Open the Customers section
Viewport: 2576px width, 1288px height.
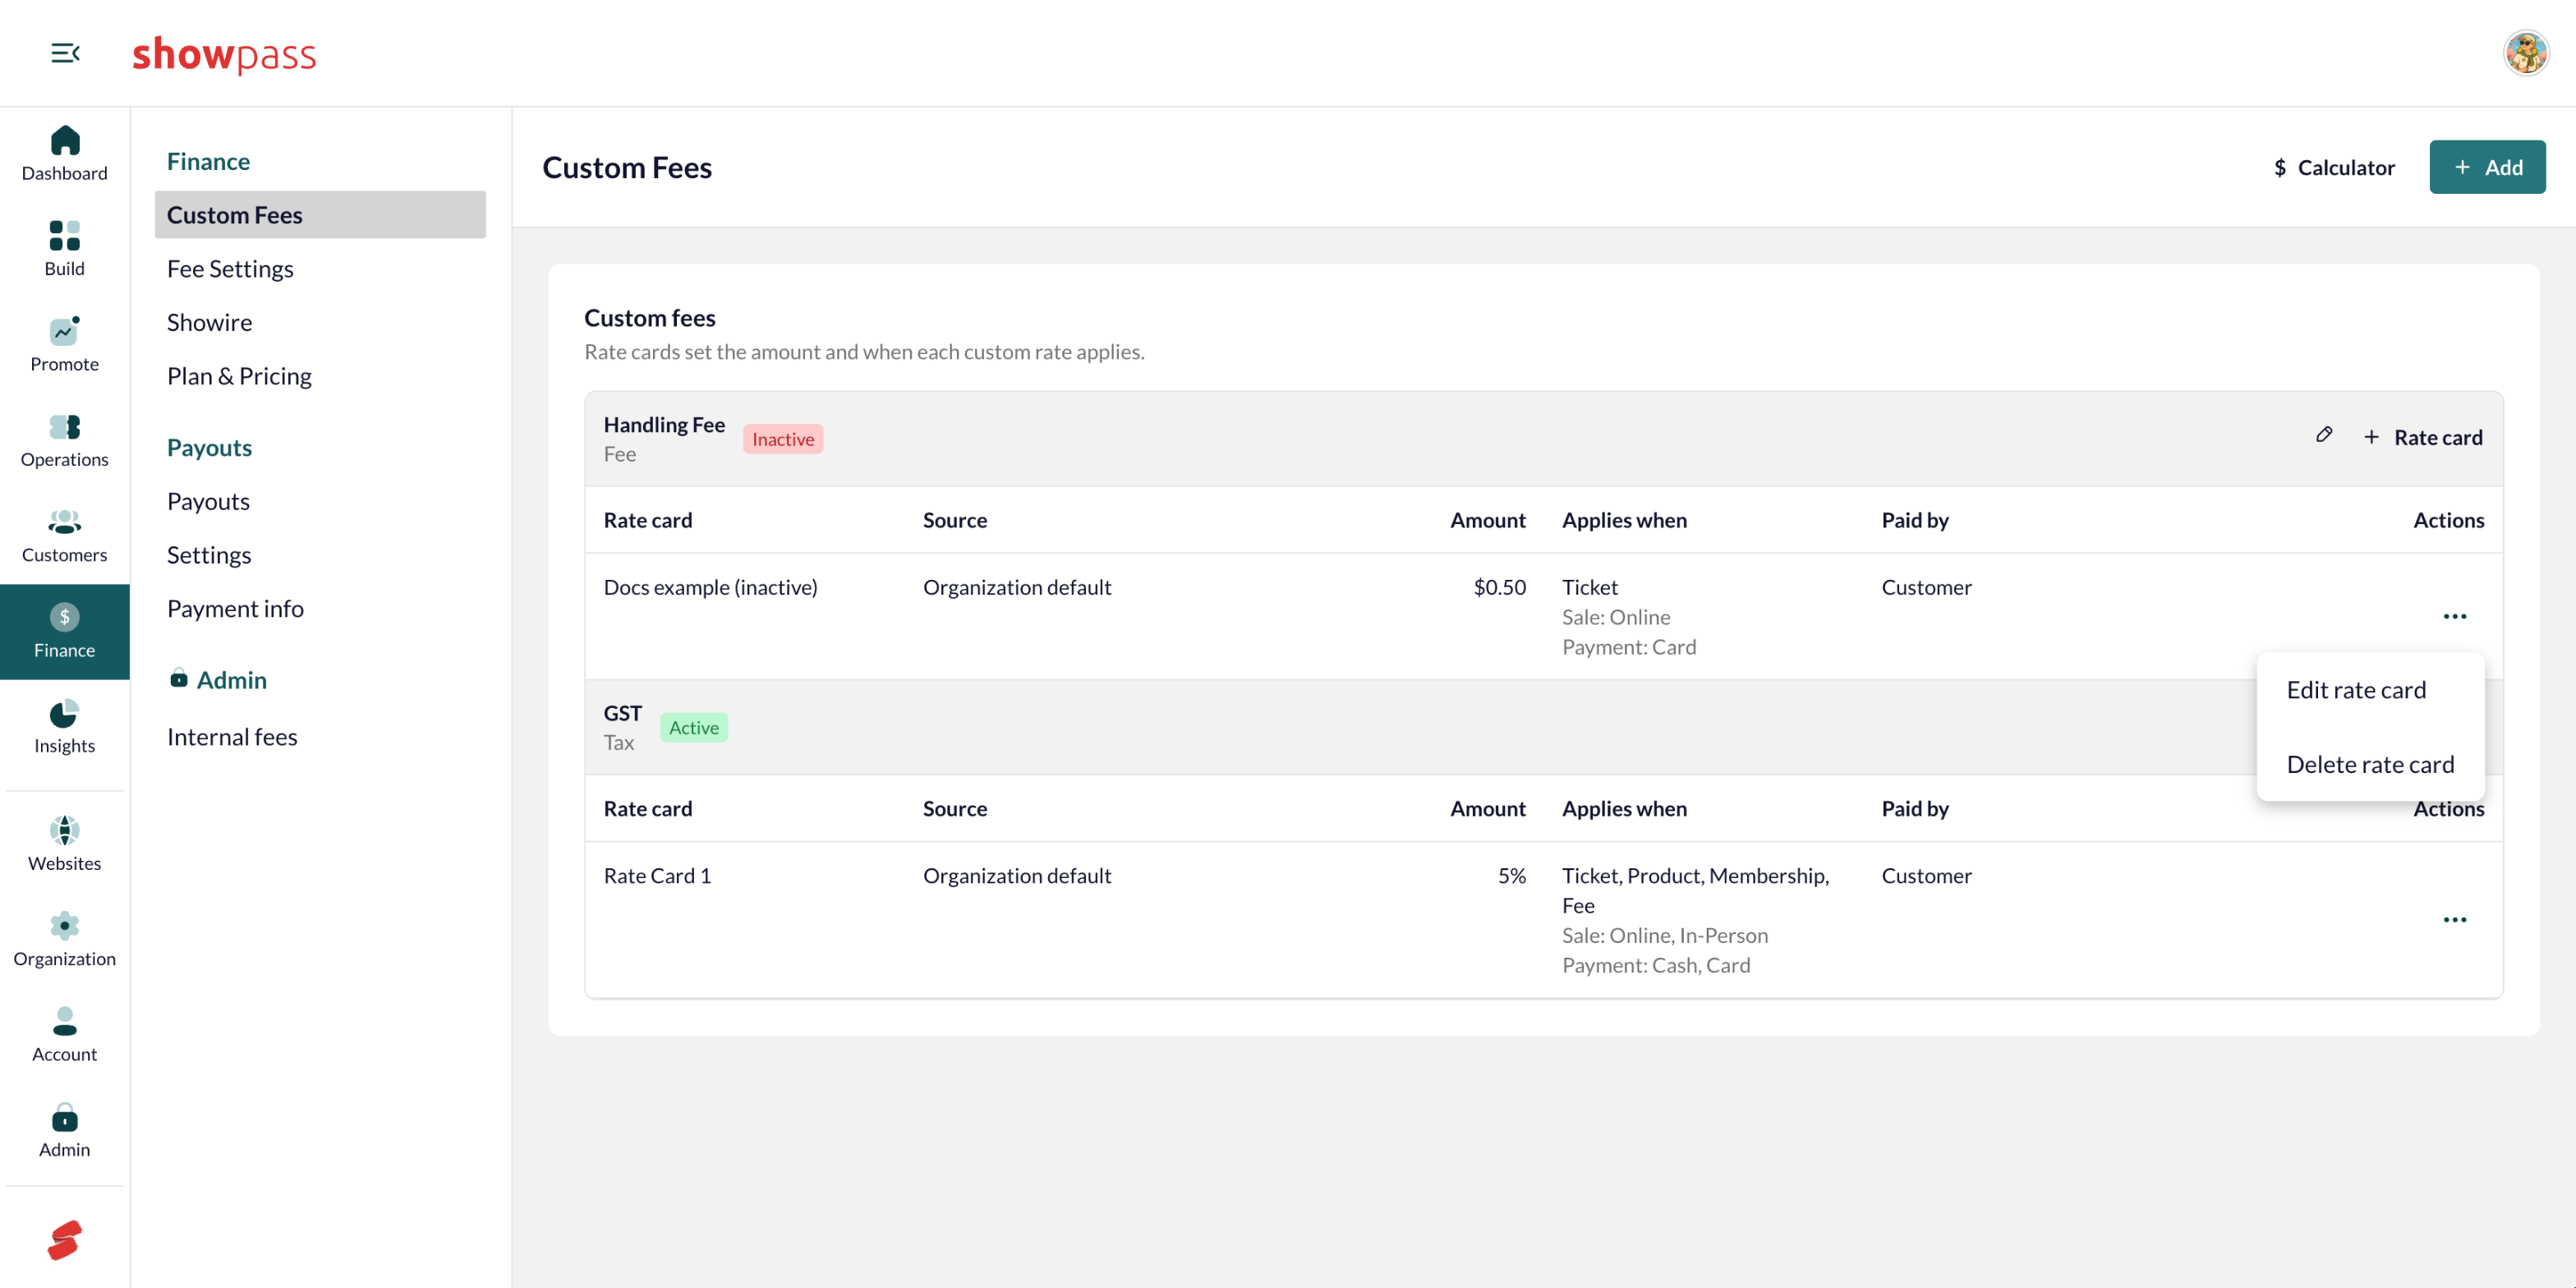pos(64,536)
